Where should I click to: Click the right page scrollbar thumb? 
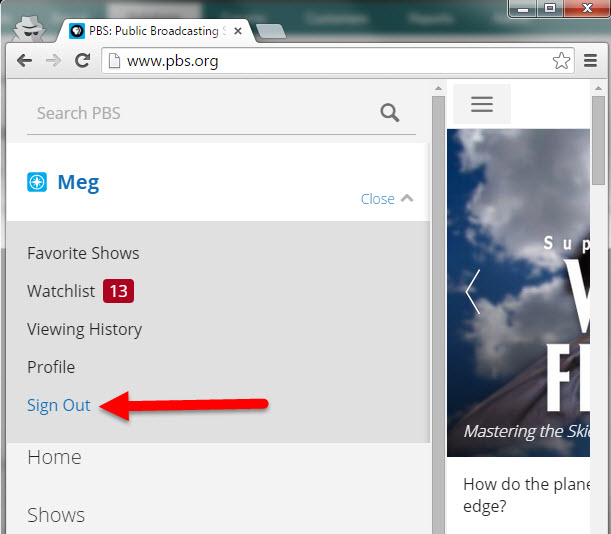click(599, 140)
